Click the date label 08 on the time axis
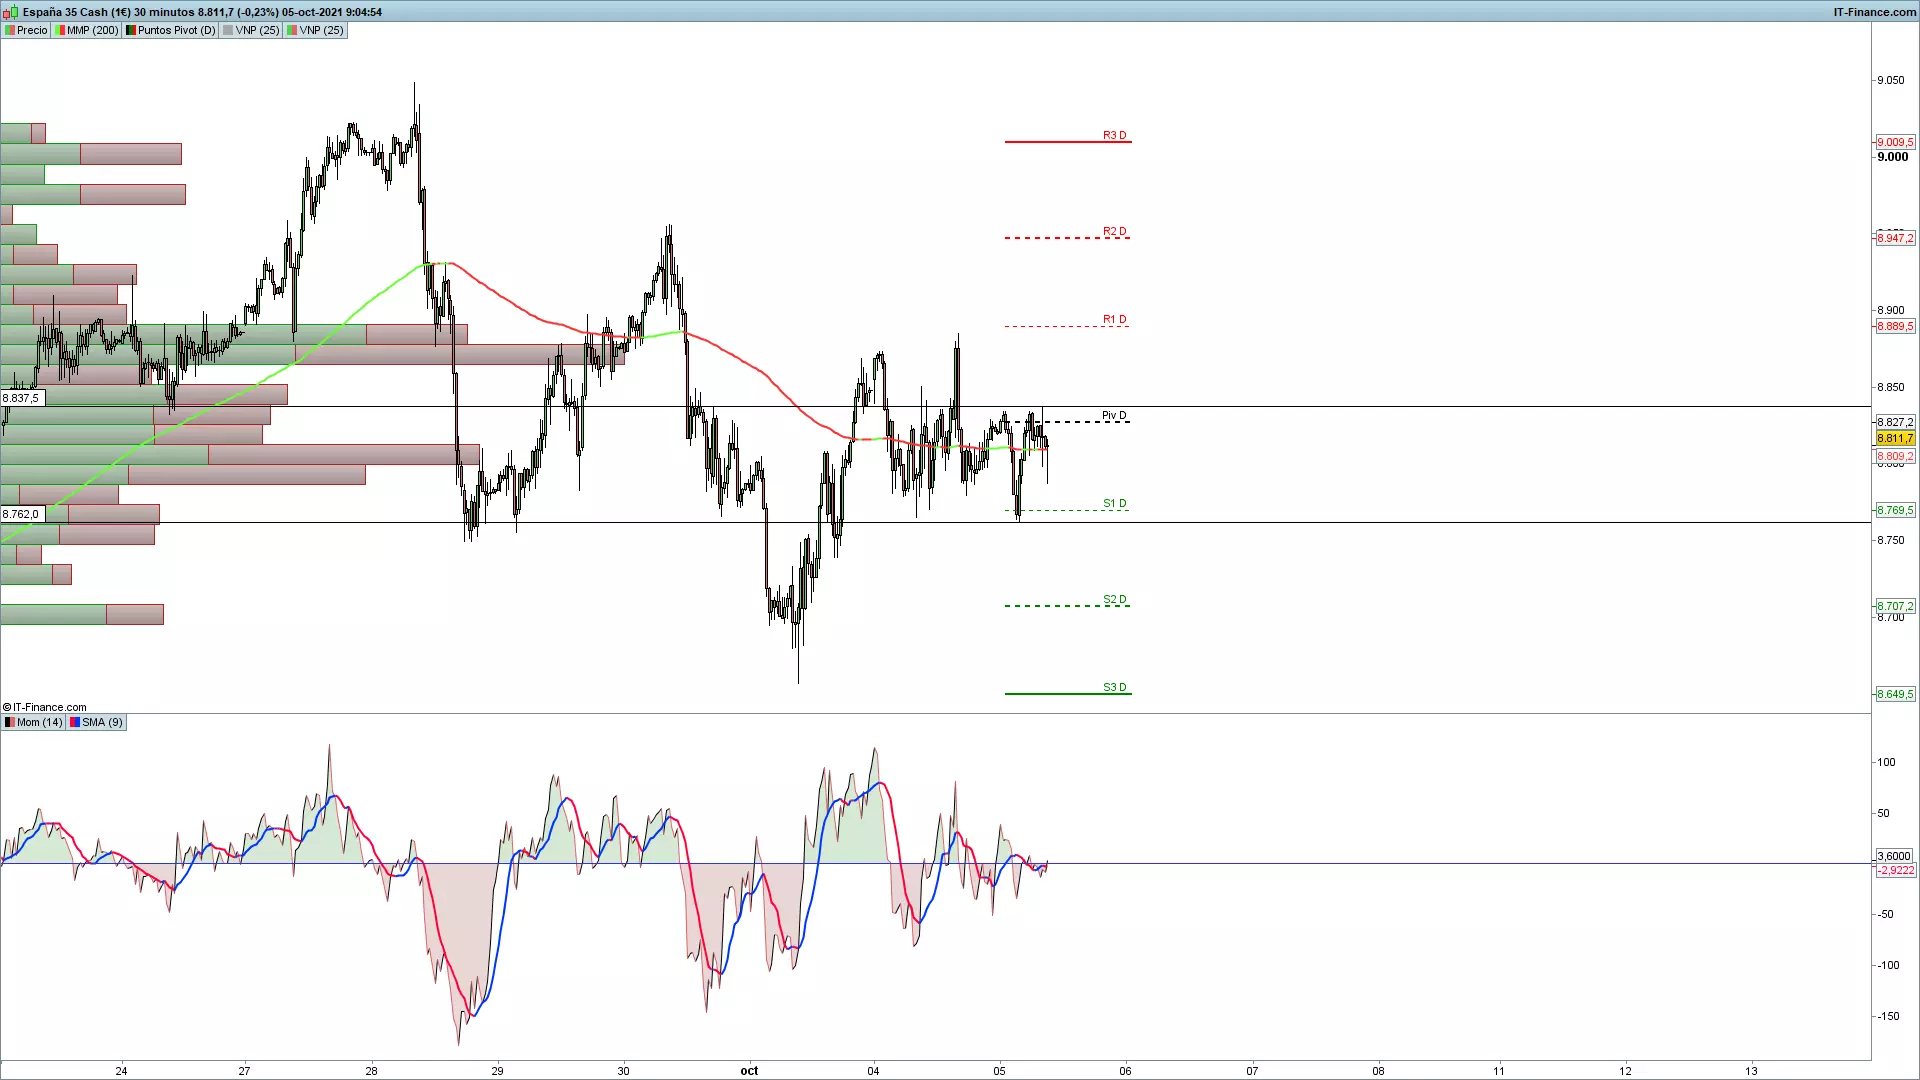 coord(1378,1071)
